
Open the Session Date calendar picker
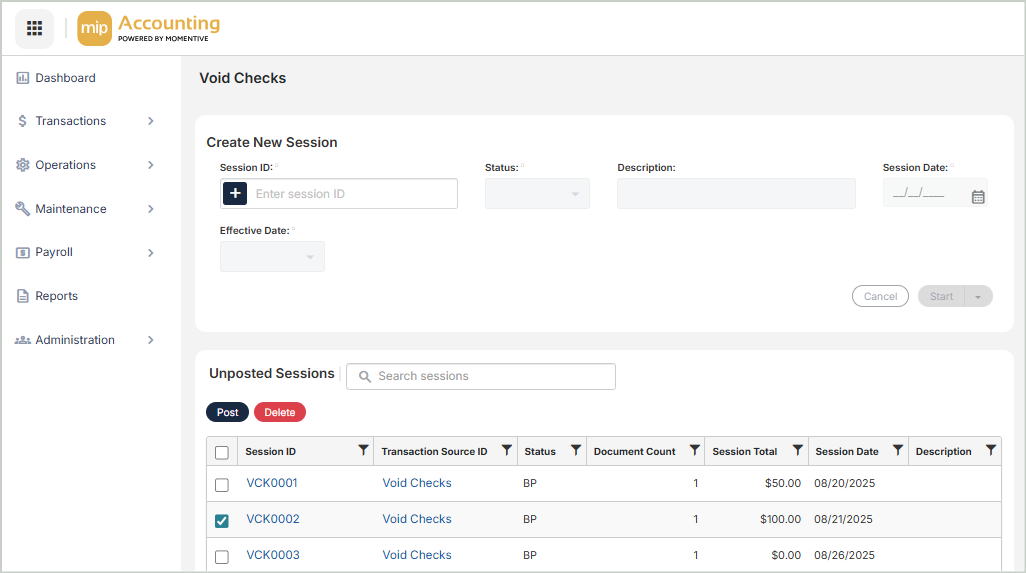coord(978,197)
